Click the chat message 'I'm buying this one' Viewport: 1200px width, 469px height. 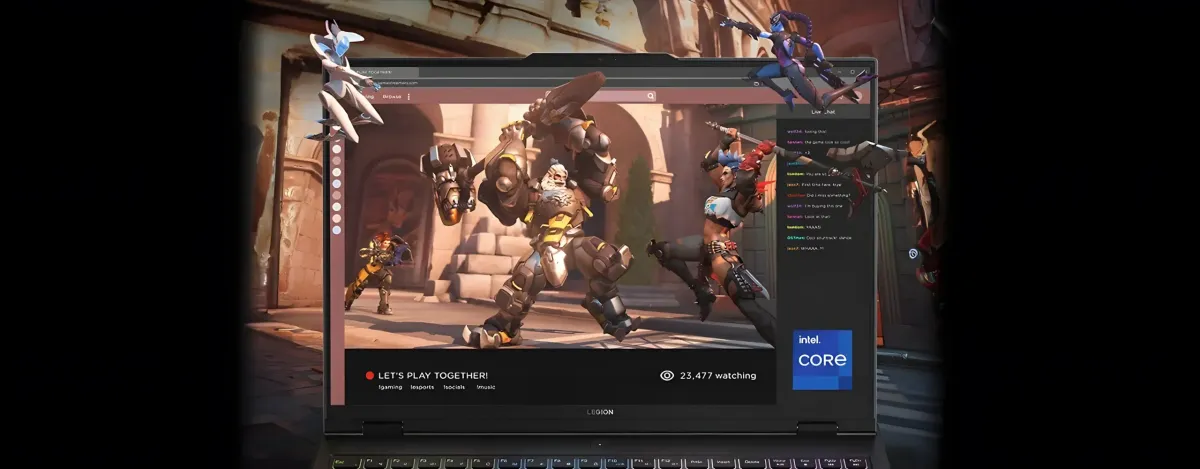coord(826,206)
